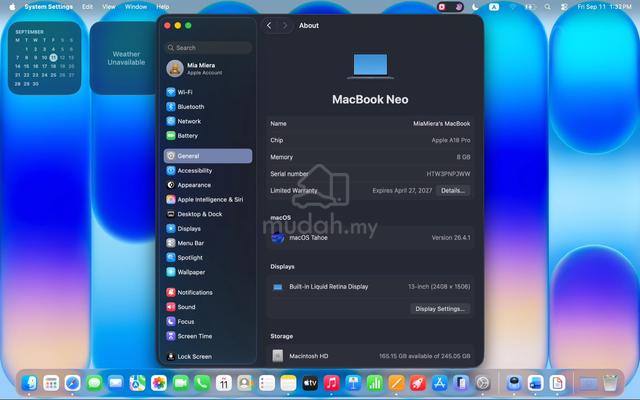
Task: Open Finder from the Dock
Action: coord(29,383)
